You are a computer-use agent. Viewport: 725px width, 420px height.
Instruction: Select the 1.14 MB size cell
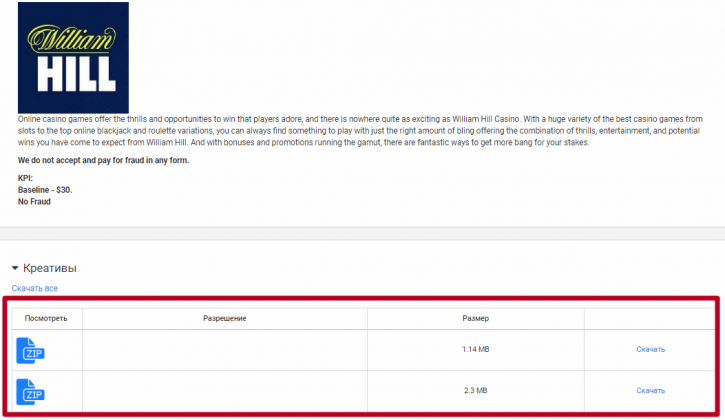point(476,349)
